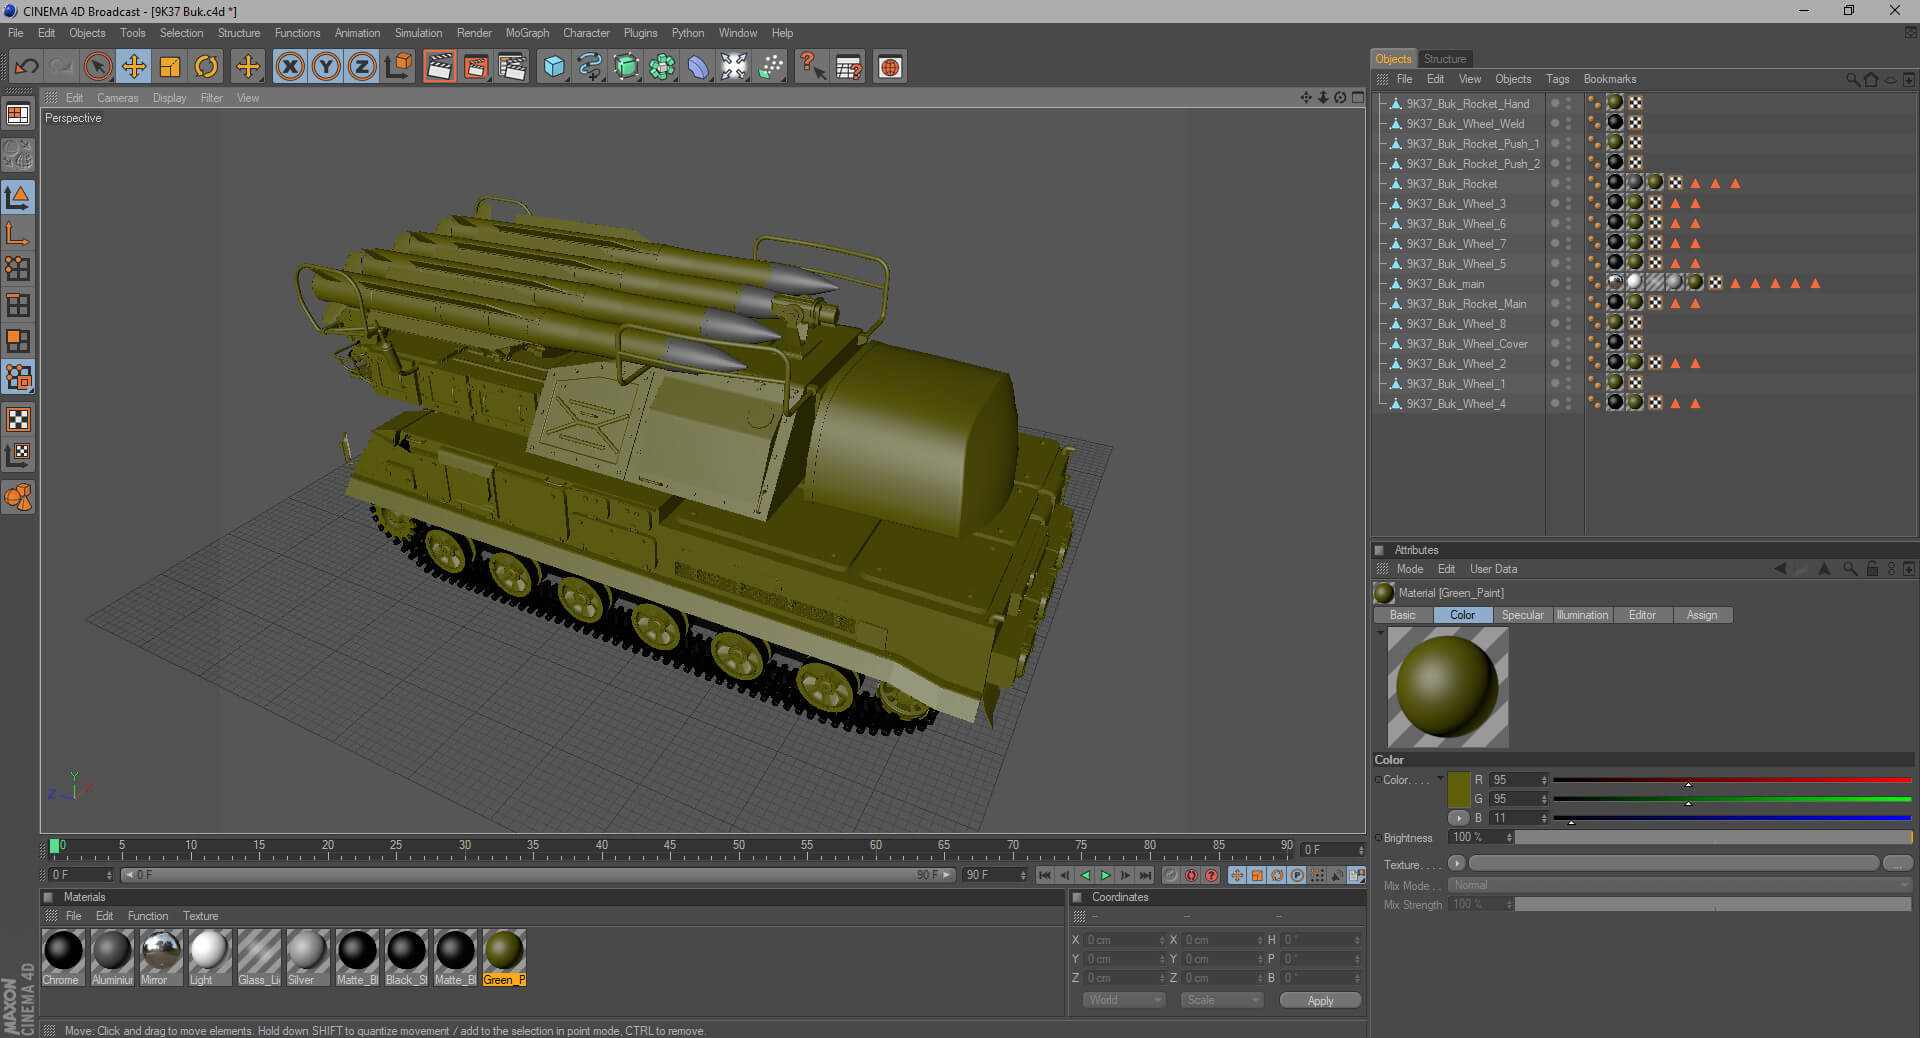Image resolution: width=1920 pixels, height=1038 pixels.
Task: Enable Texture mode checkerboard icon
Action: coord(18,419)
